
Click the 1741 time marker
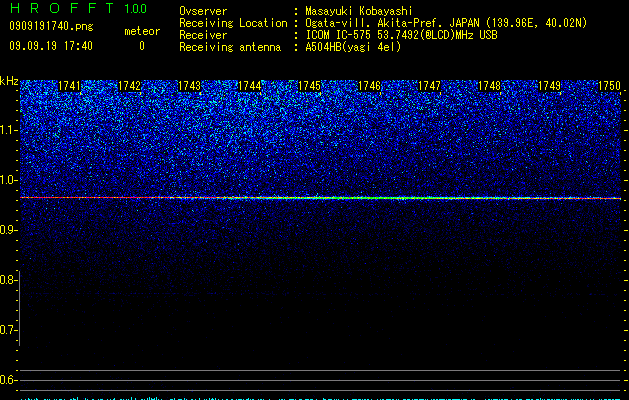coord(69,86)
